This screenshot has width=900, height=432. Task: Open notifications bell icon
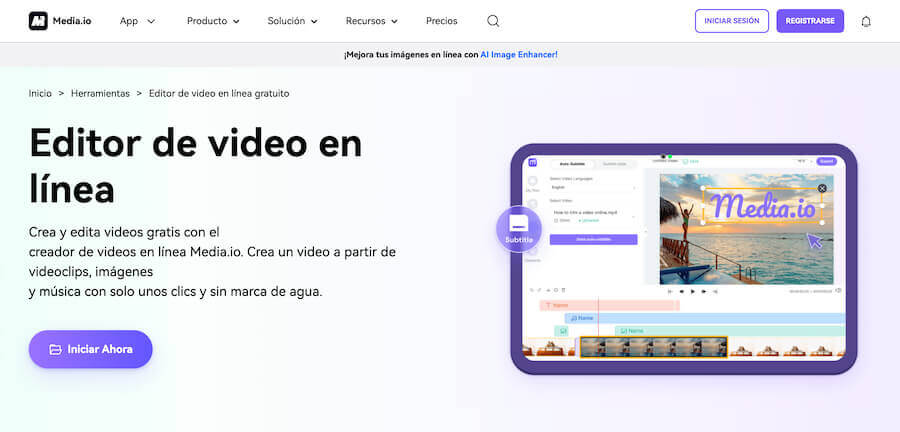(x=866, y=22)
